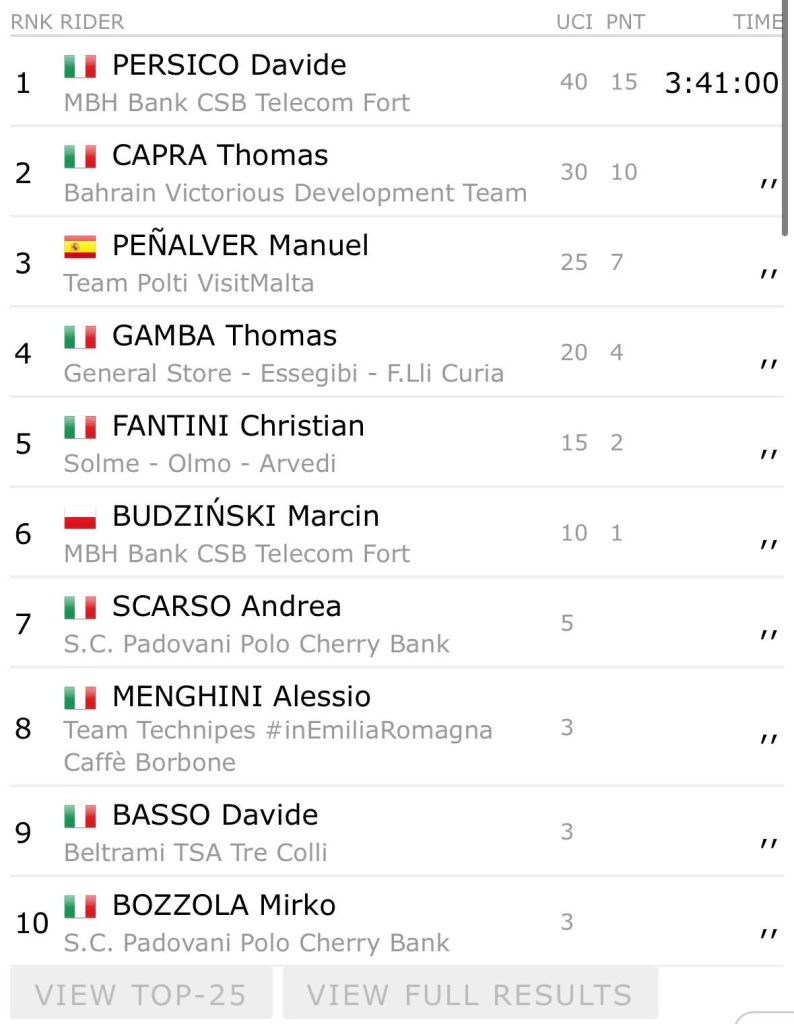Click the UCI column header

tap(574, 22)
